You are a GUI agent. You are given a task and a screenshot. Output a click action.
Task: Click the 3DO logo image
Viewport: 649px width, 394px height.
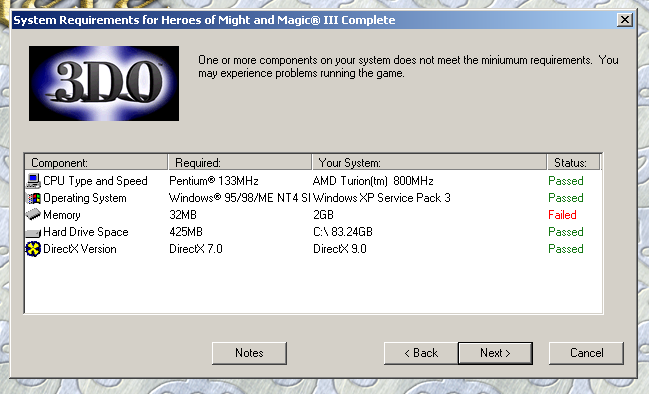104,83
